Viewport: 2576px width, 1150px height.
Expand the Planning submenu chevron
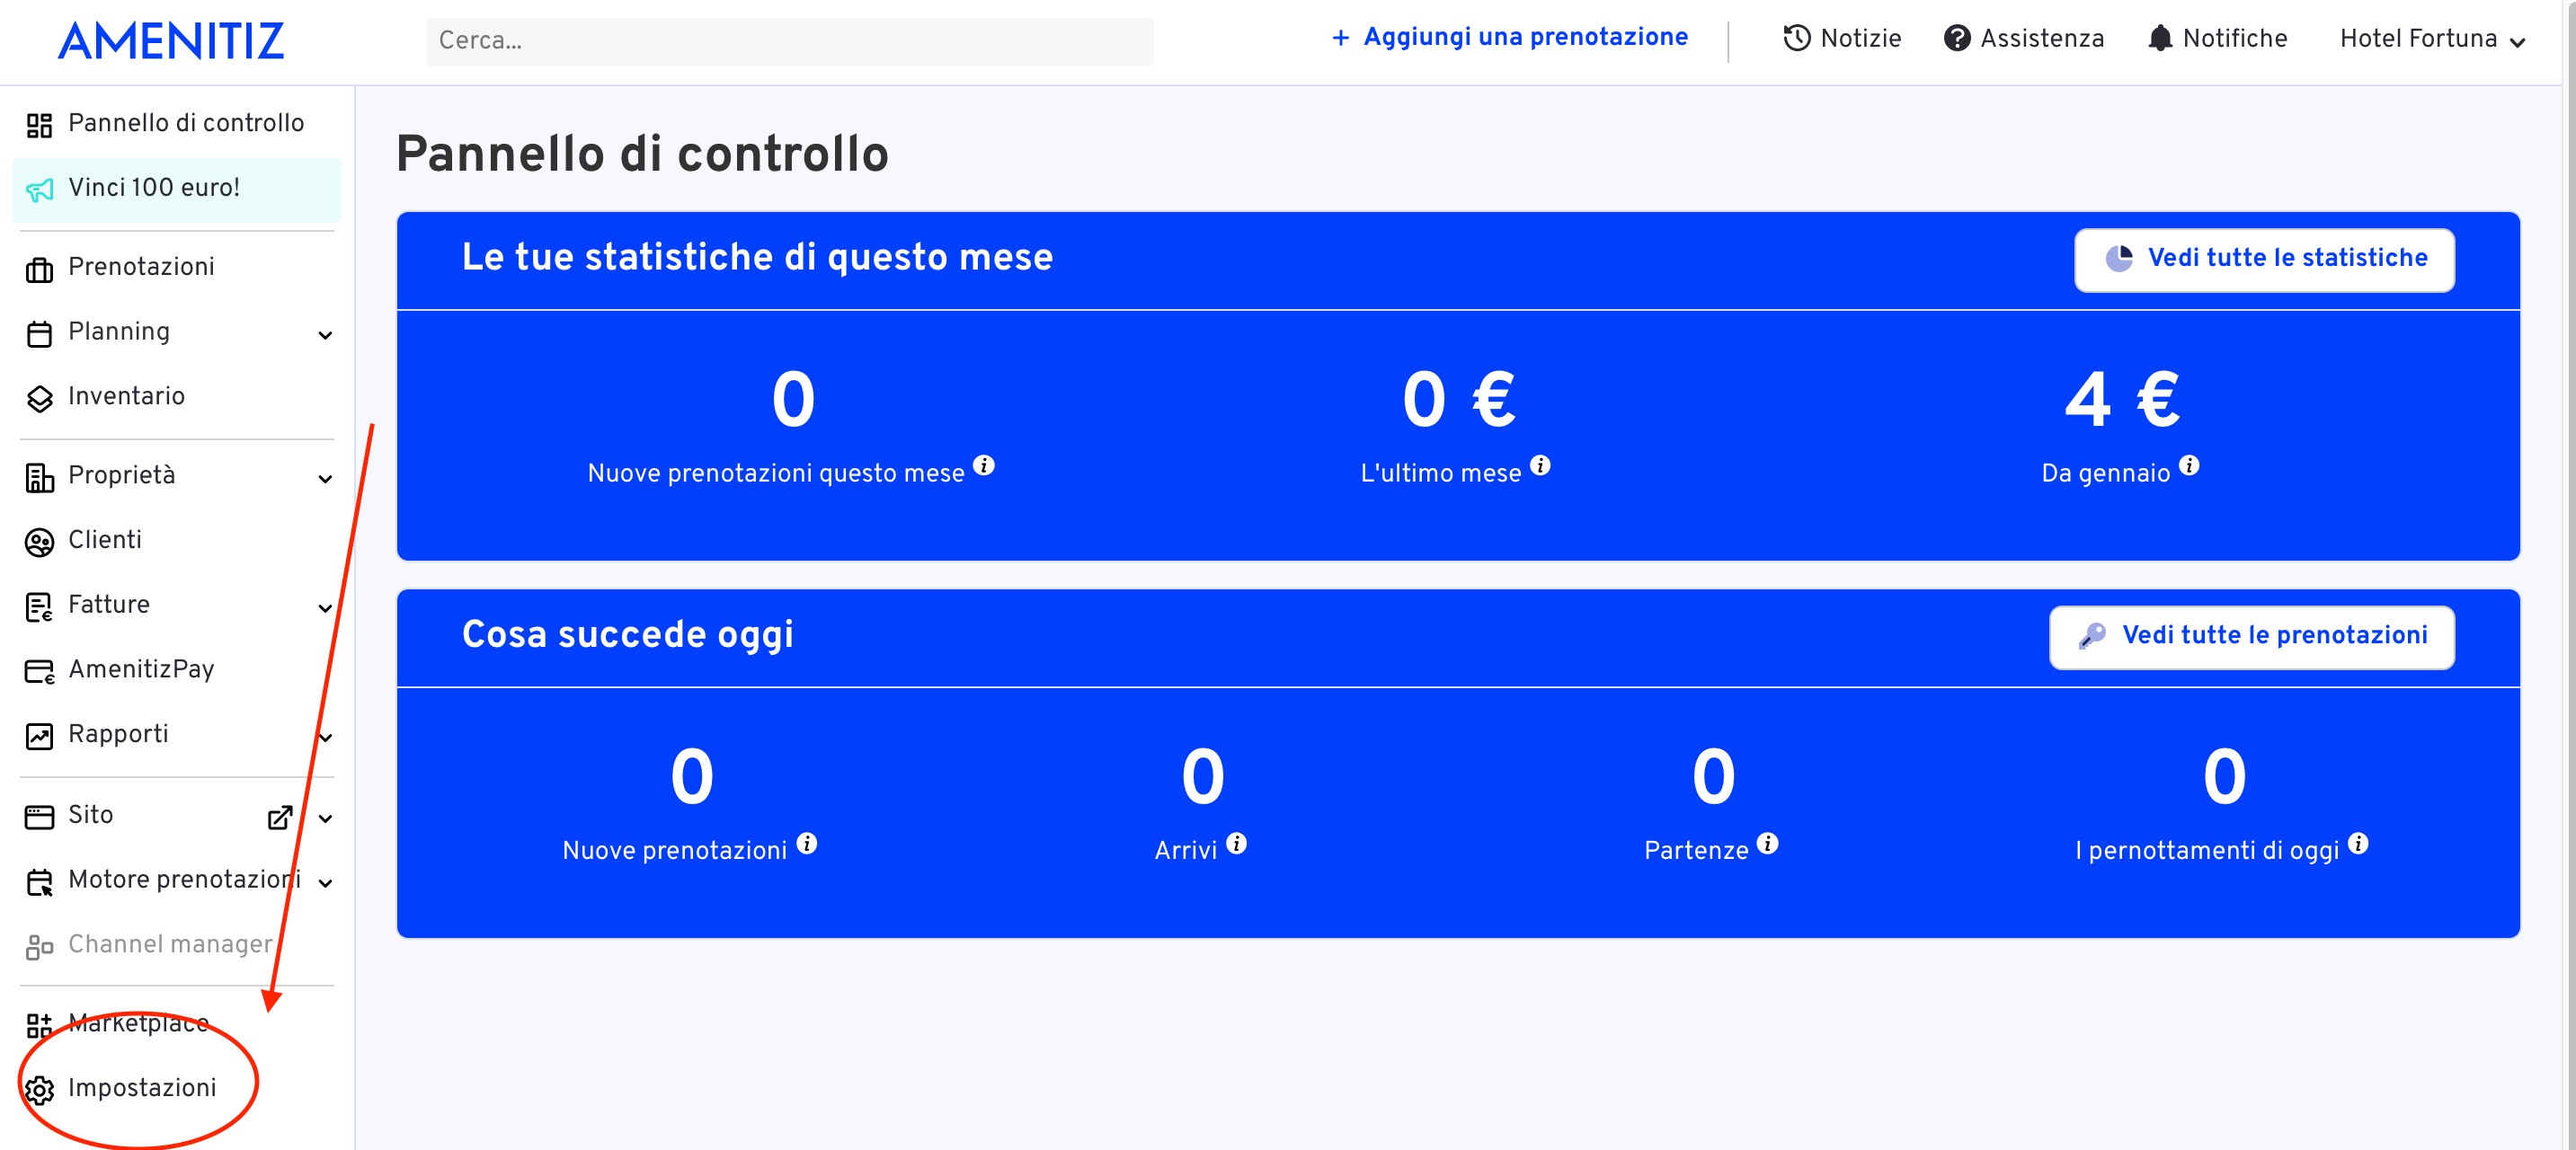click(x=325, y=335)
